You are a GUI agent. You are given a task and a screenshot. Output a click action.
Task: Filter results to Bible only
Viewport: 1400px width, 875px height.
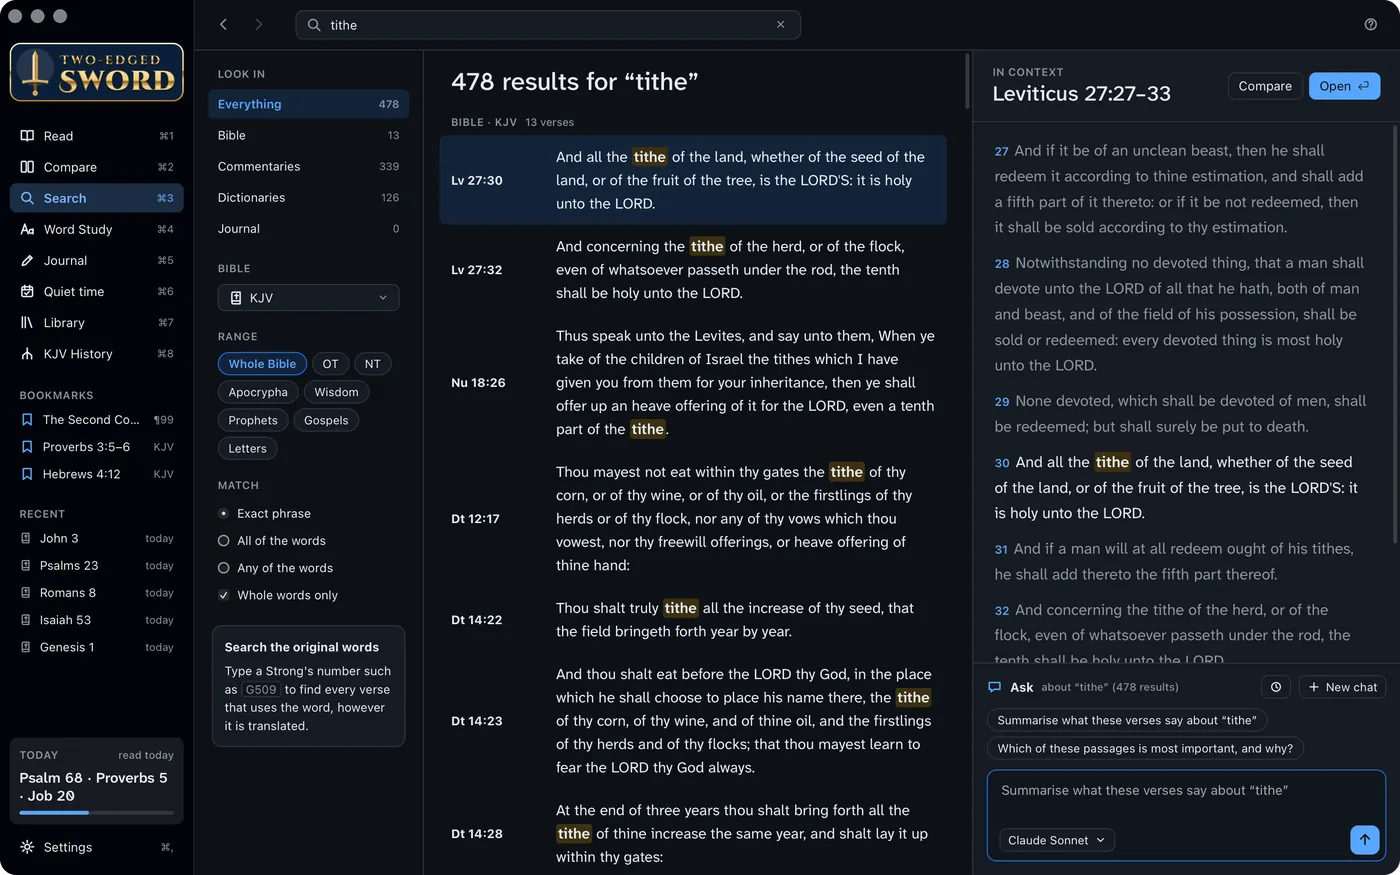tap(308, 135)
